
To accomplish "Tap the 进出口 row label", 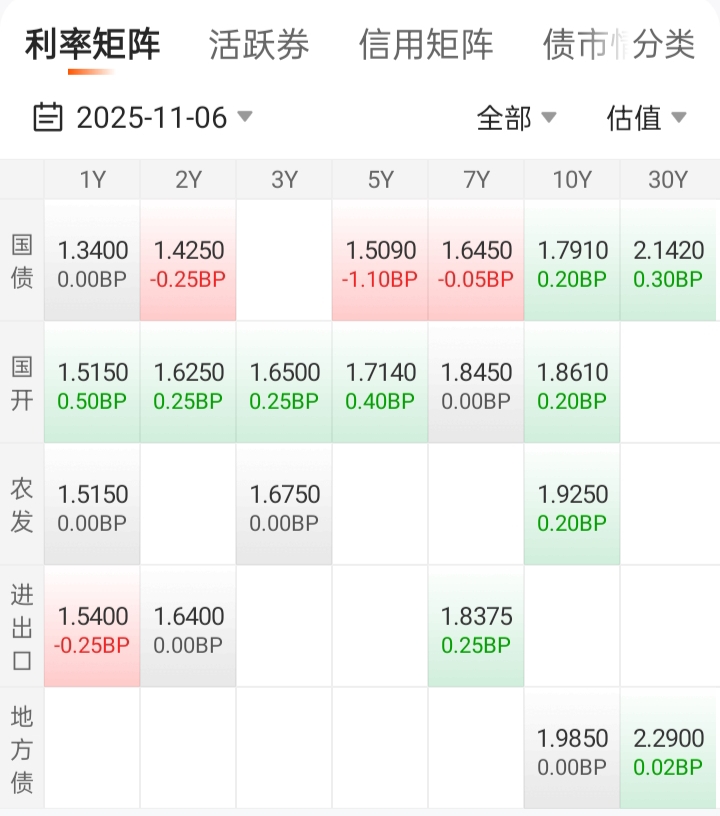I will pyautogui.click(x=22, y=627).
